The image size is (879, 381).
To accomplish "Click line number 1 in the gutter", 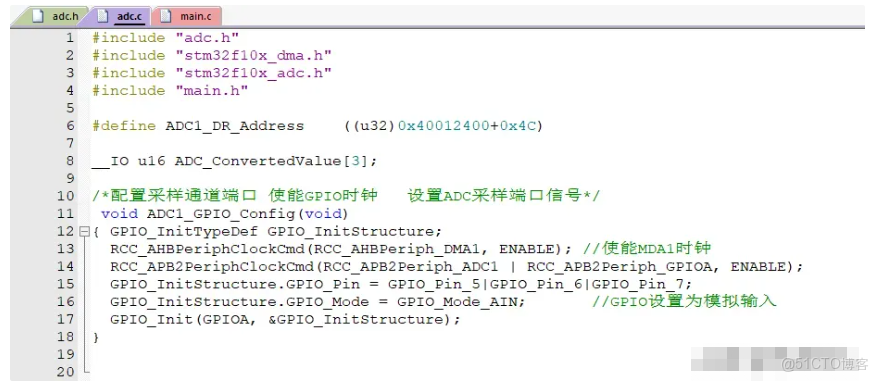I will (x=70, y=38).
